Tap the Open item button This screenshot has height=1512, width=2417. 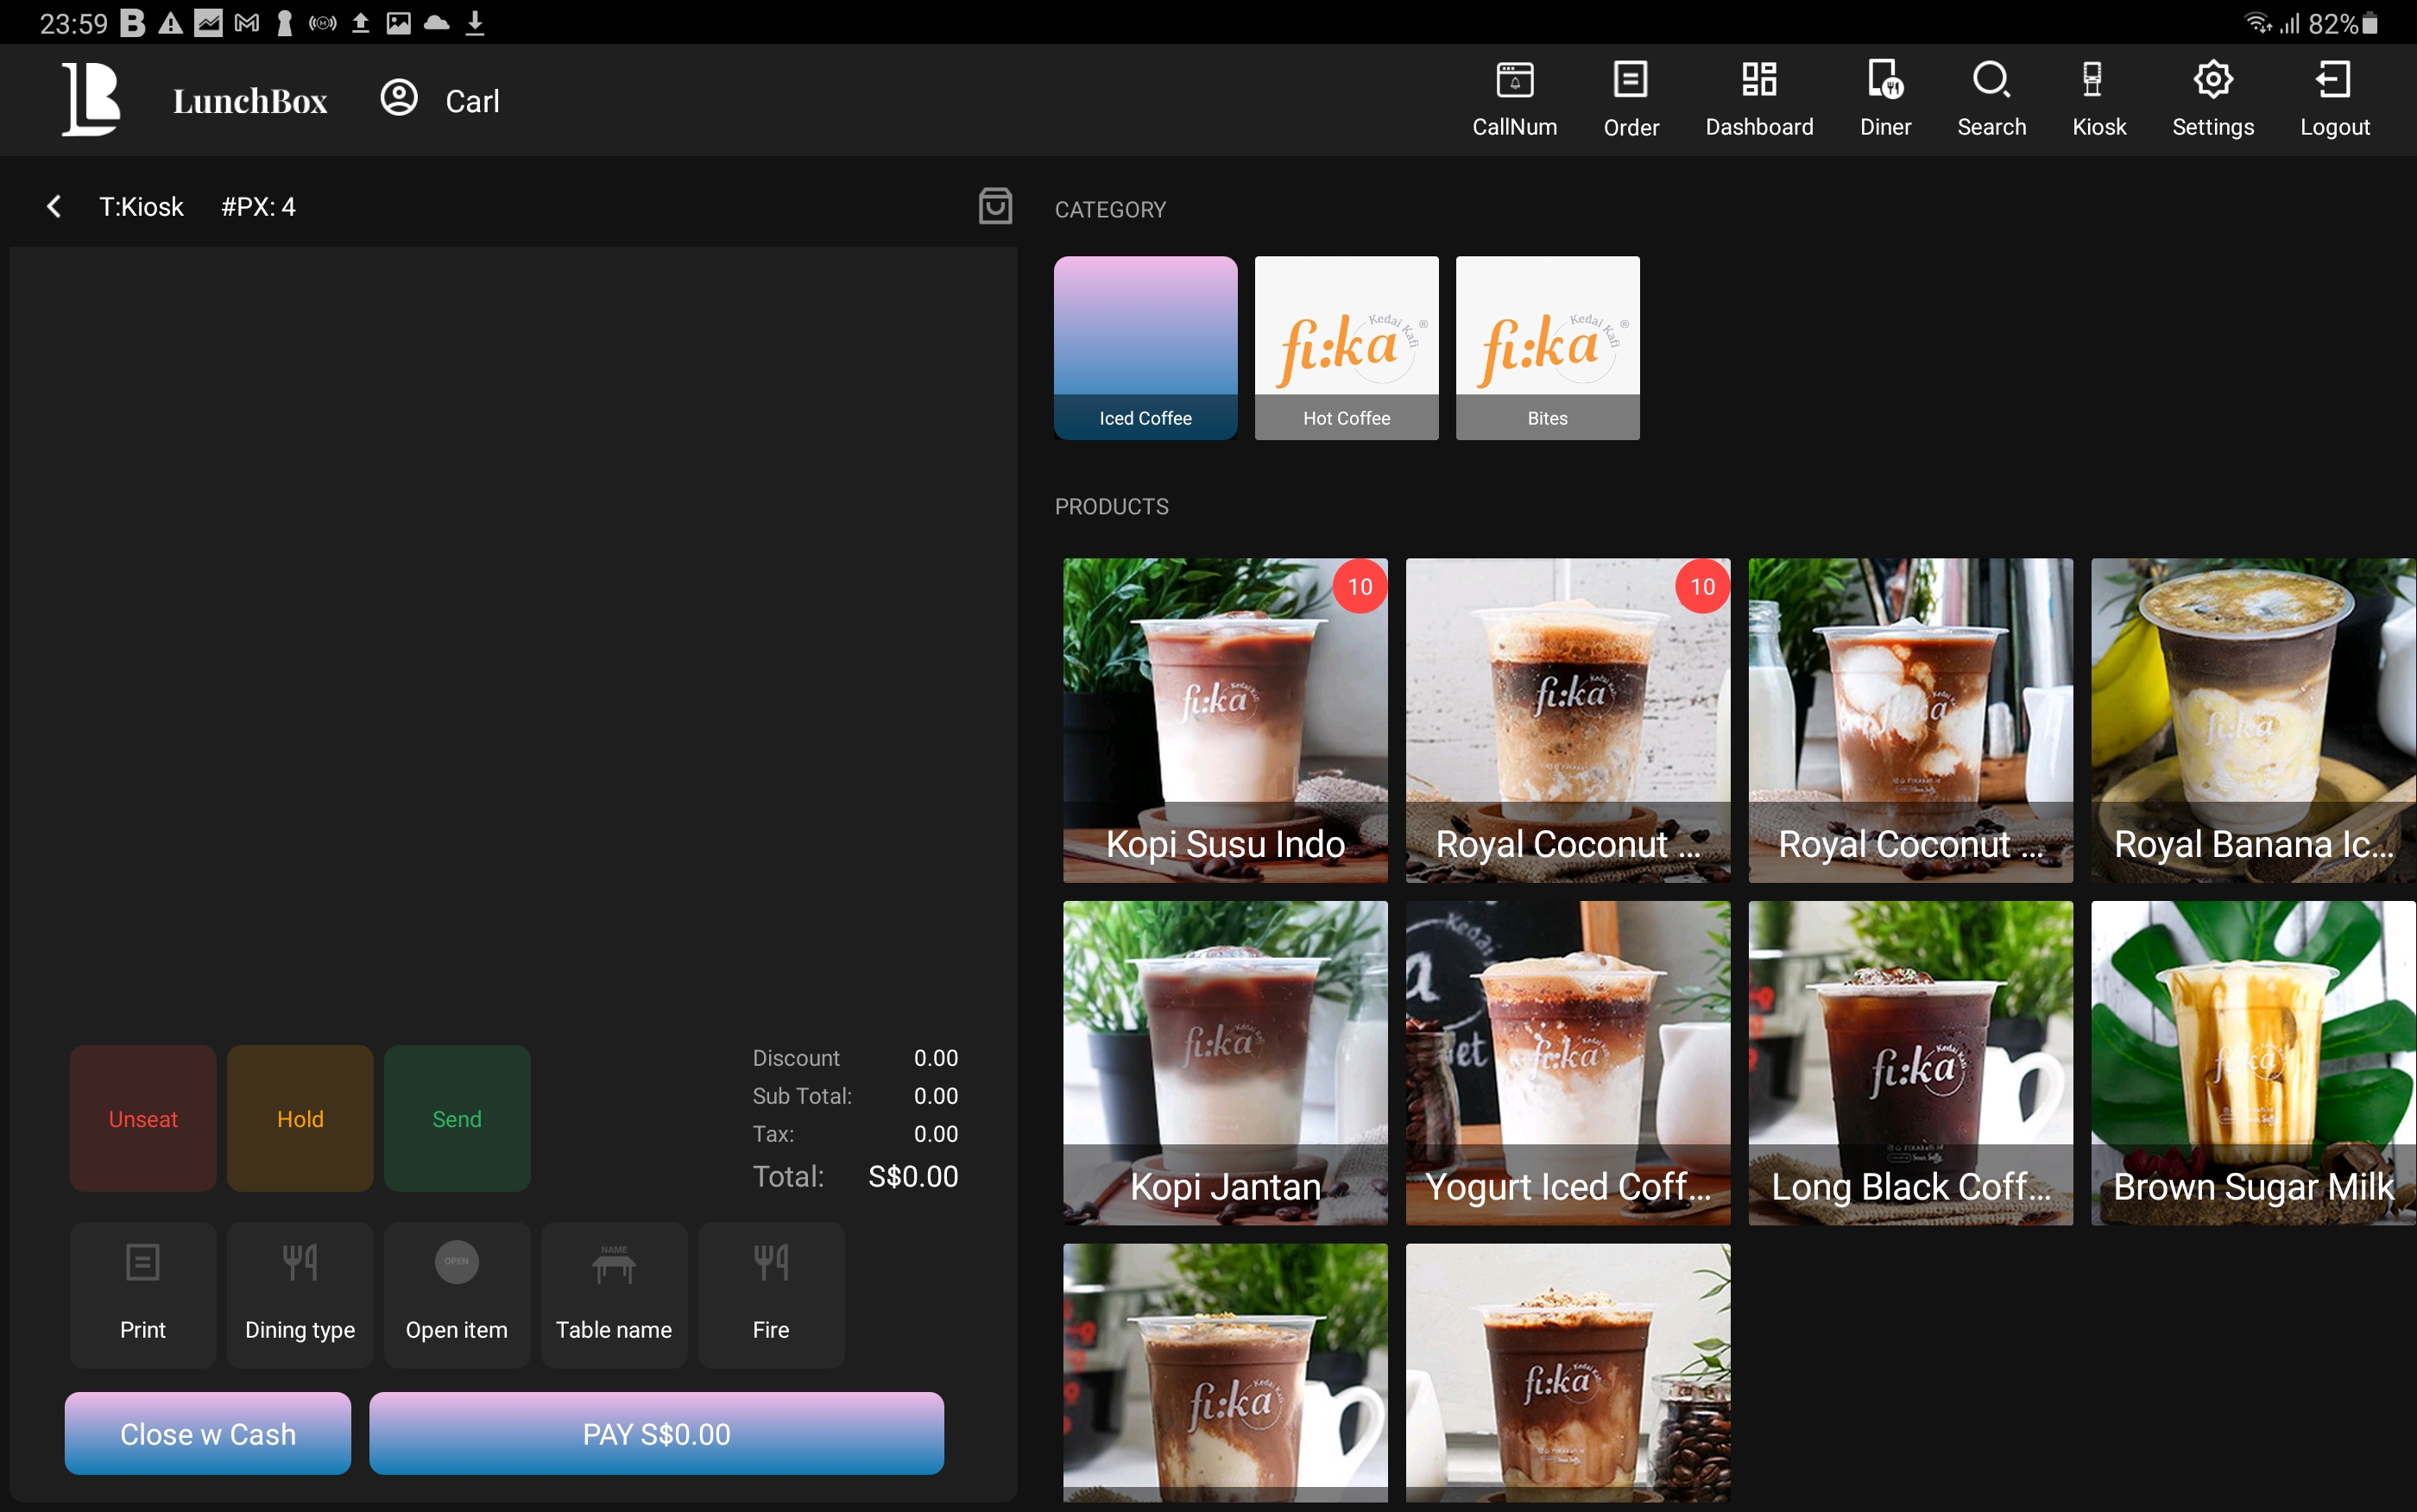(456, 1294)
